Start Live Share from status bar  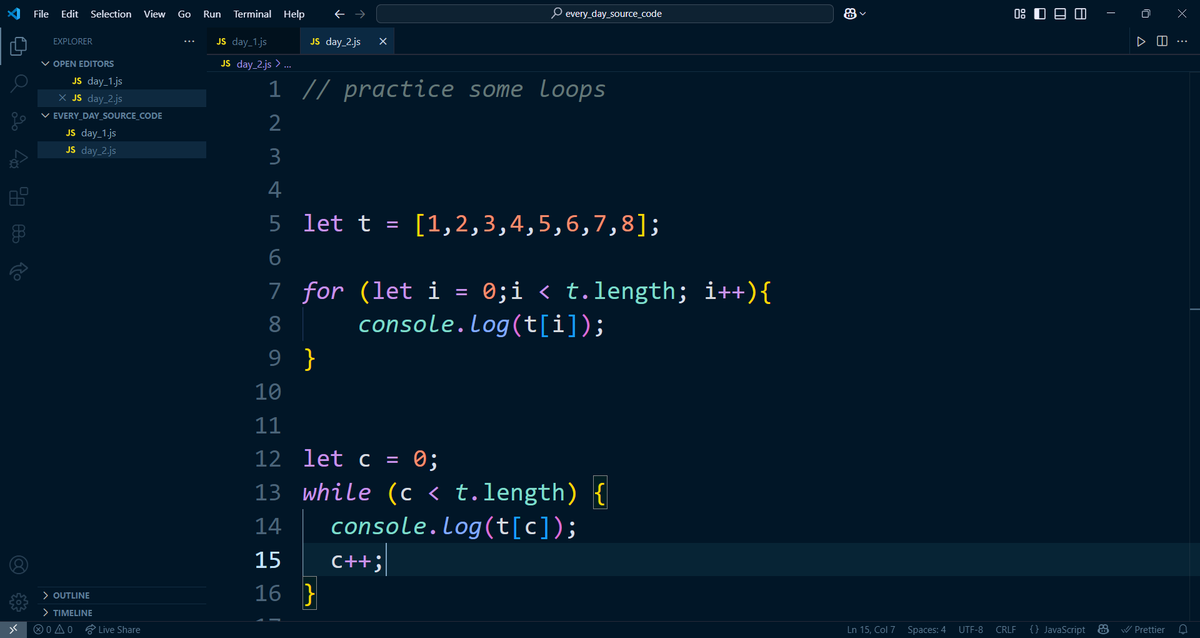coord(113,629)
